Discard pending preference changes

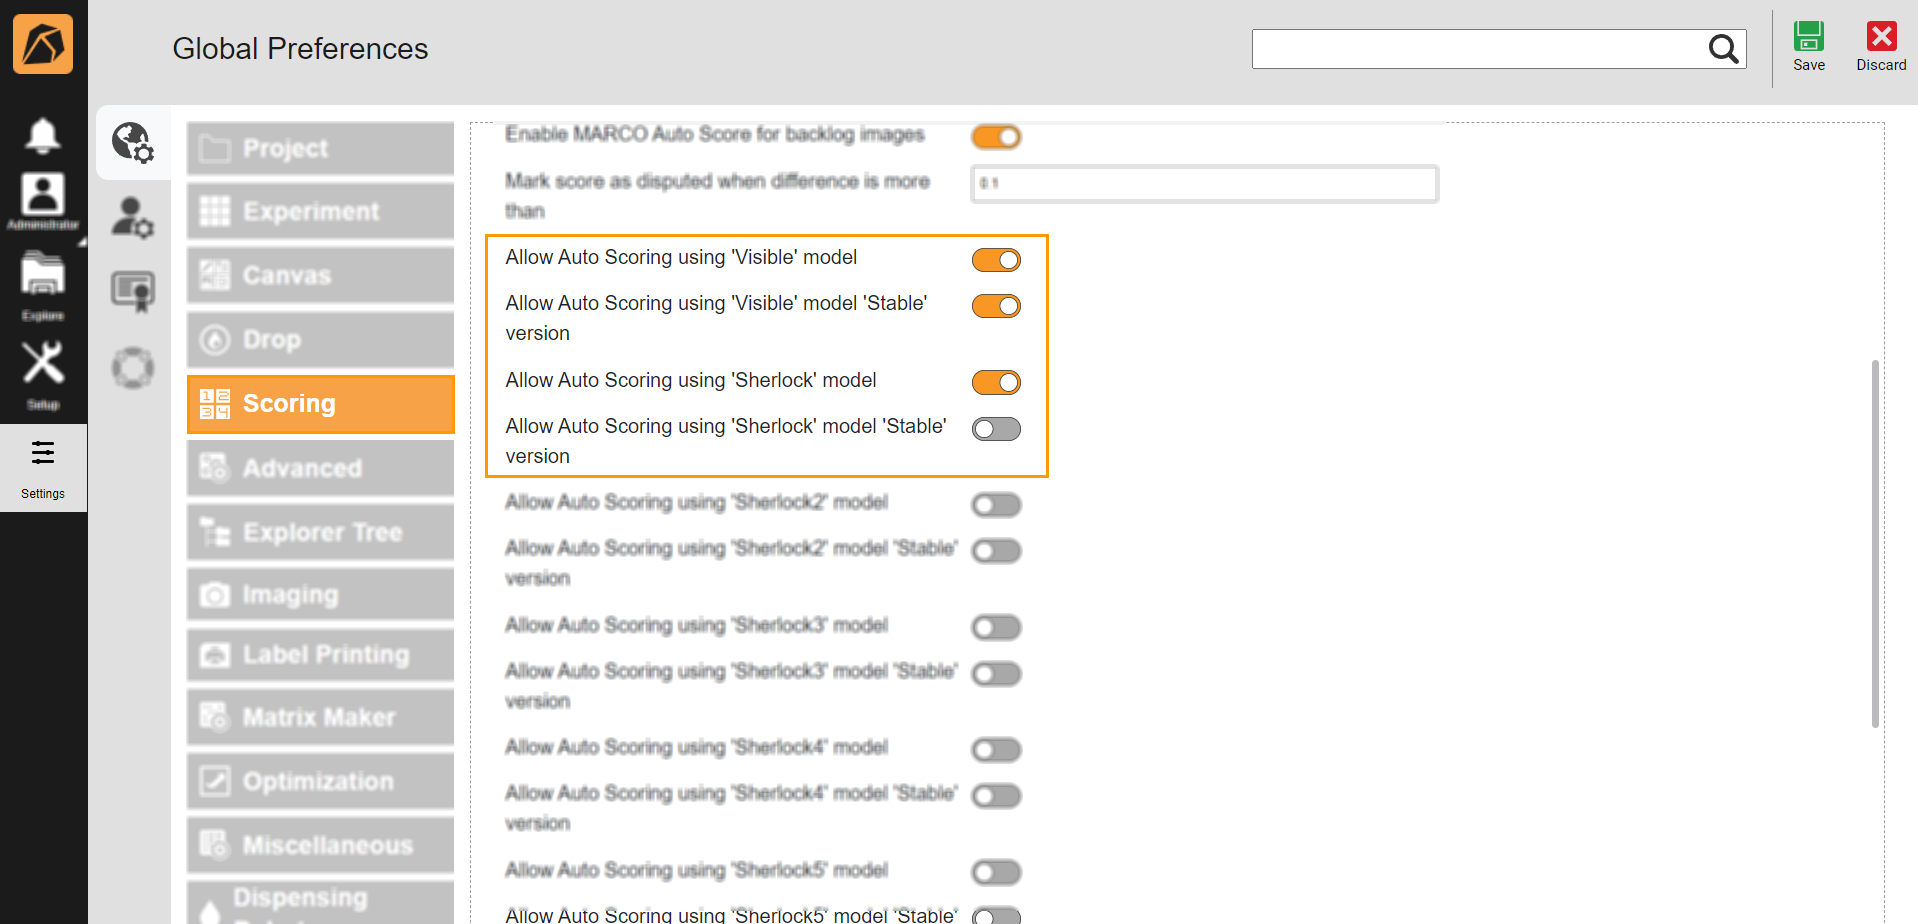point(1880,44)
